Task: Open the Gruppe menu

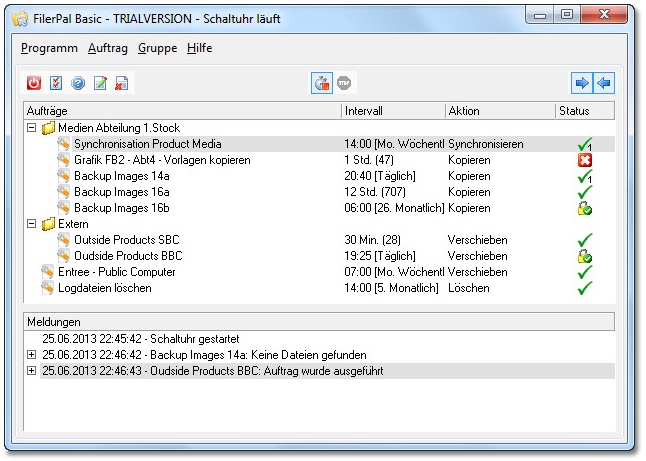Action: coord(158,48)
